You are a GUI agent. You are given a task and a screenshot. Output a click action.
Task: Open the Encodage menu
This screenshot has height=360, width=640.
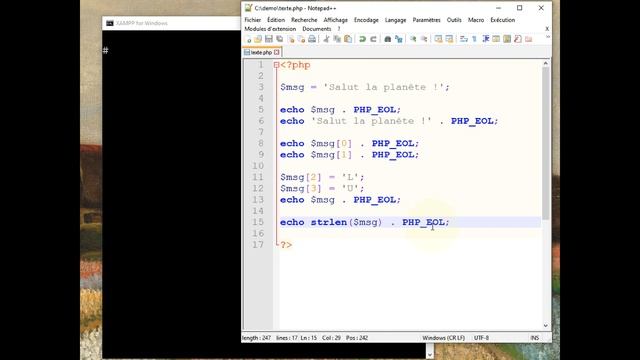coord(366,20)
